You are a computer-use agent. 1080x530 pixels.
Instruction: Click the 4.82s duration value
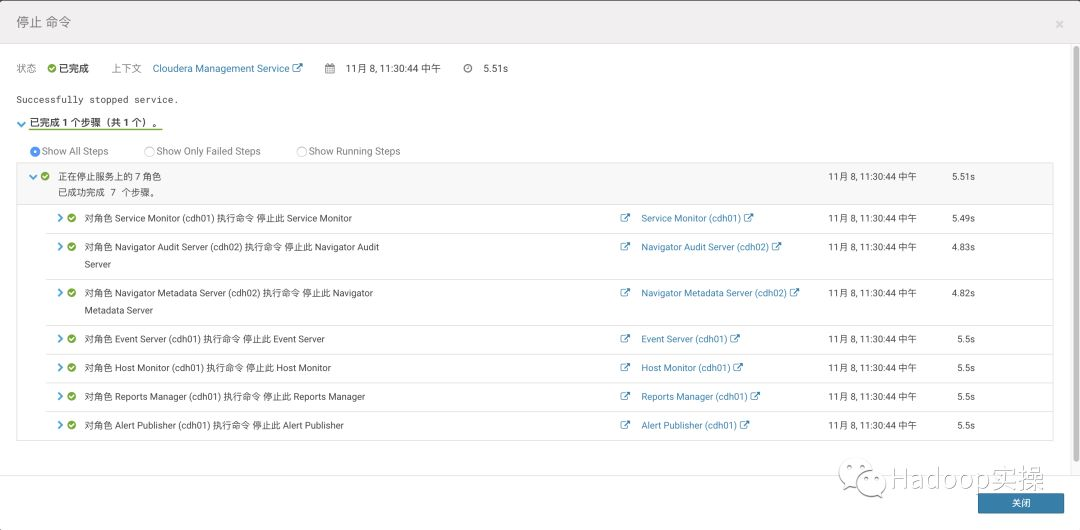(963, 293)
